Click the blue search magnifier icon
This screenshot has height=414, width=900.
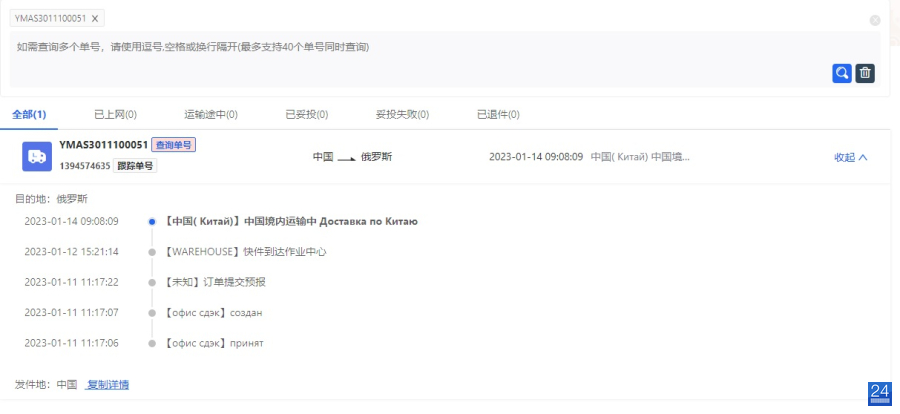click(841, 73)
